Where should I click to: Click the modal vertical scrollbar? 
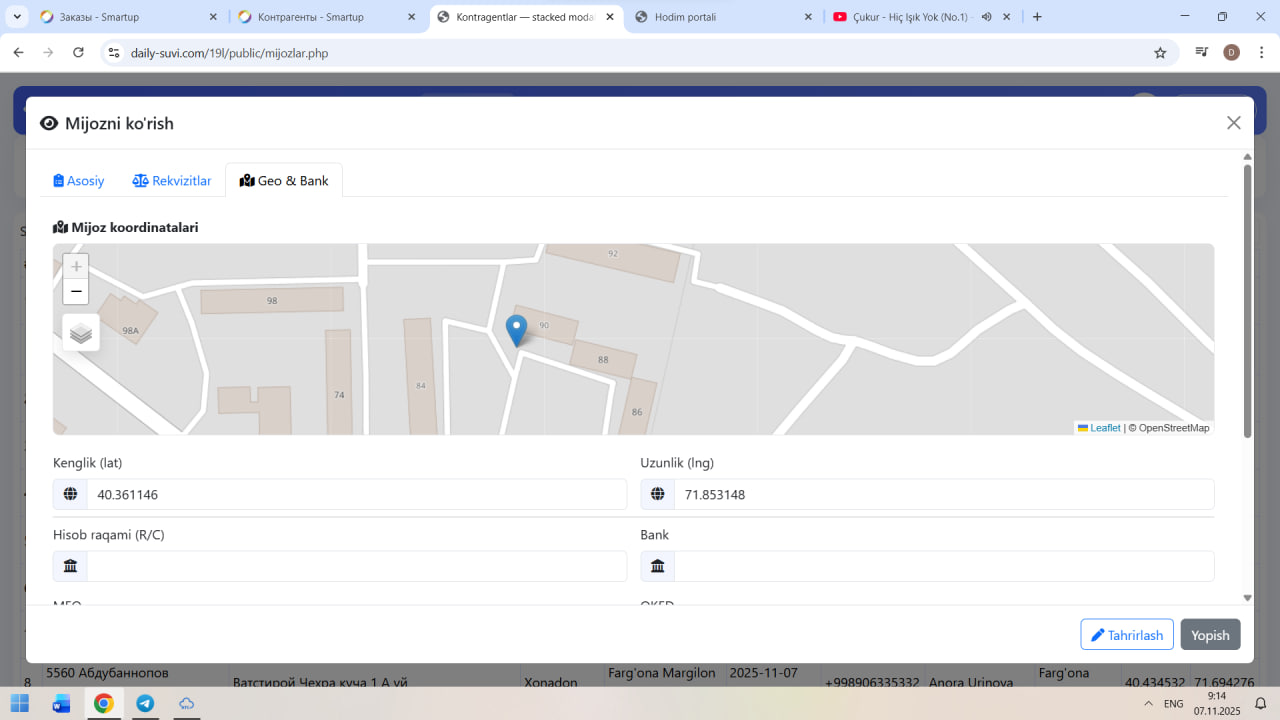pos(1247,300)
